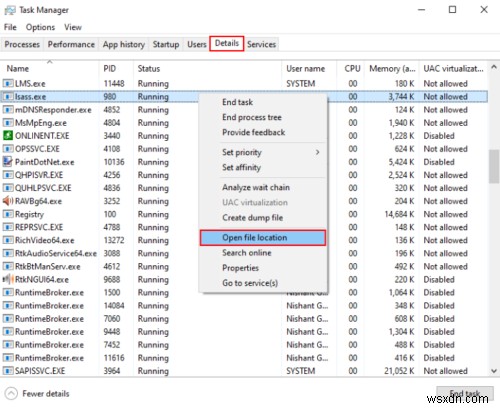Image resolution: width=500 pixels, height=409 pixels.
Task: Click the RichVideo64.exe process icon
Action: tap(8, 240)
